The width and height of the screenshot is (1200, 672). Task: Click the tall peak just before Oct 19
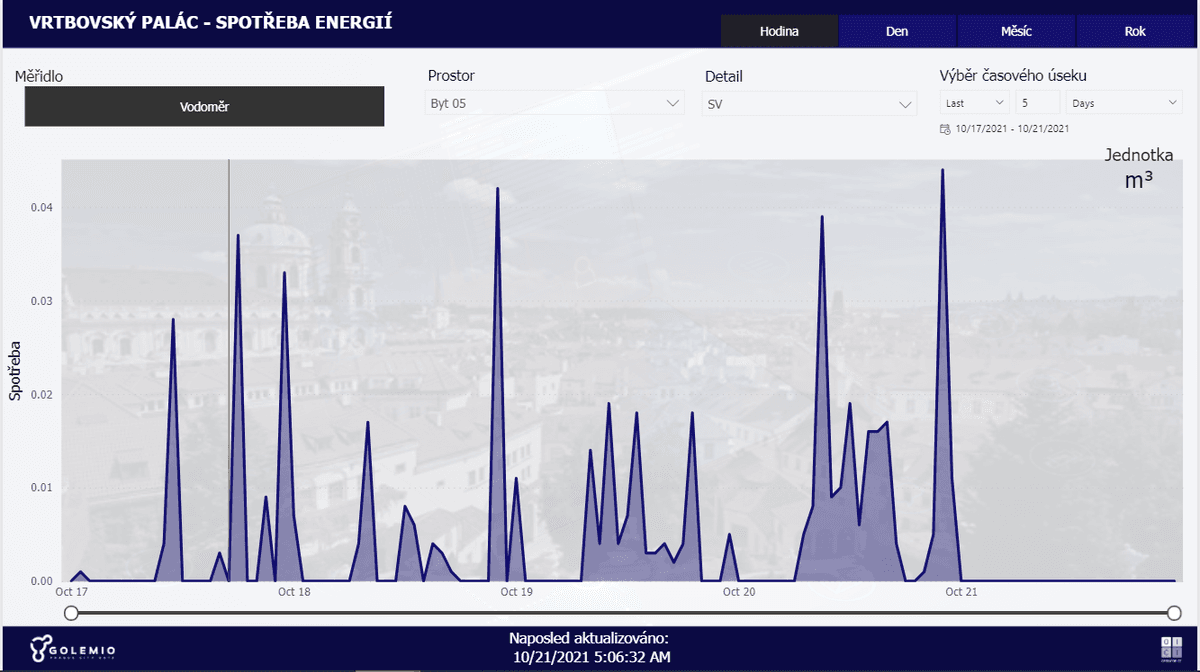498,189
